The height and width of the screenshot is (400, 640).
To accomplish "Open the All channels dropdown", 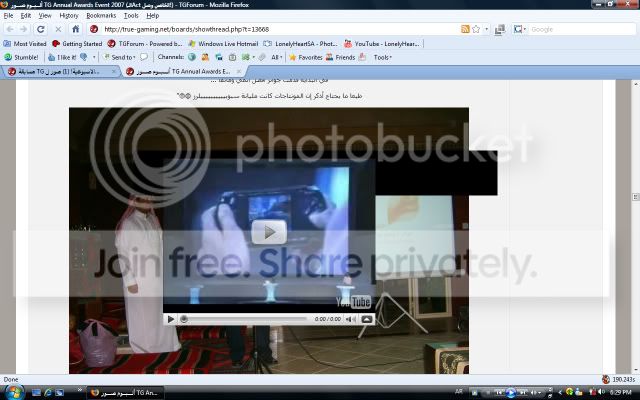I will tap(277, 57).
